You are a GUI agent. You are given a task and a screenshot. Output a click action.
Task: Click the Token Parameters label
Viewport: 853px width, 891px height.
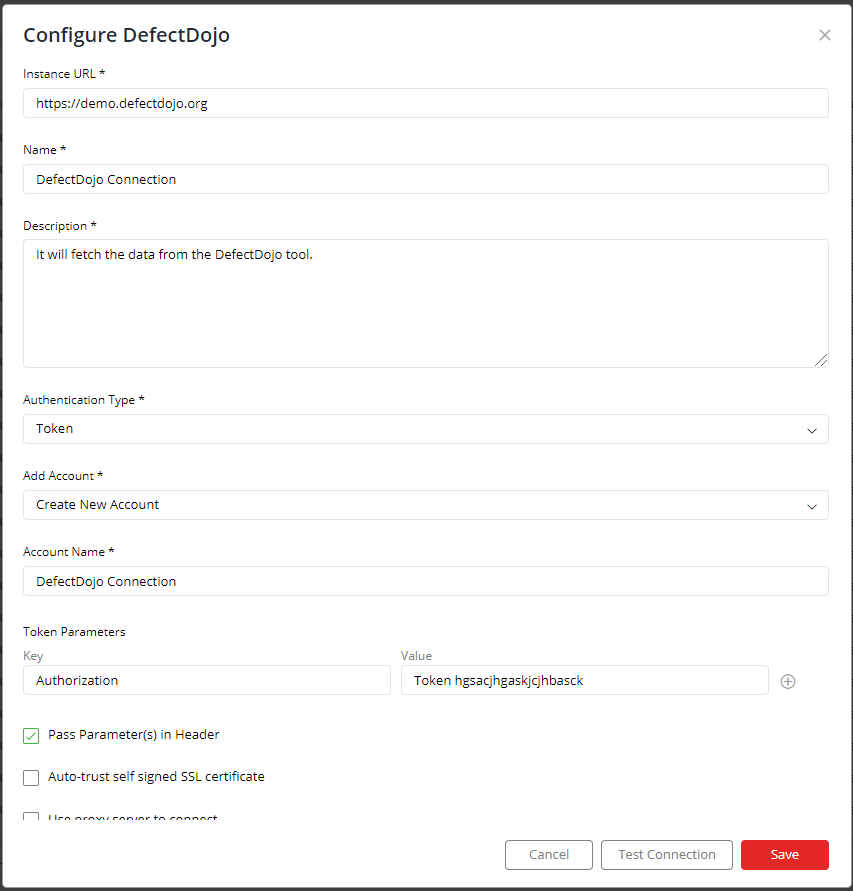point(74,632)
